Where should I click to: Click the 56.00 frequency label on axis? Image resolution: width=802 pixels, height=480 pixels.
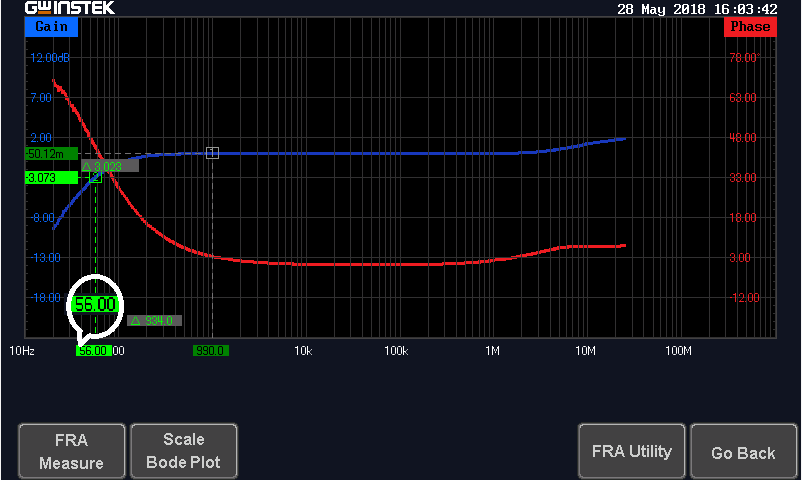(95, 351)
